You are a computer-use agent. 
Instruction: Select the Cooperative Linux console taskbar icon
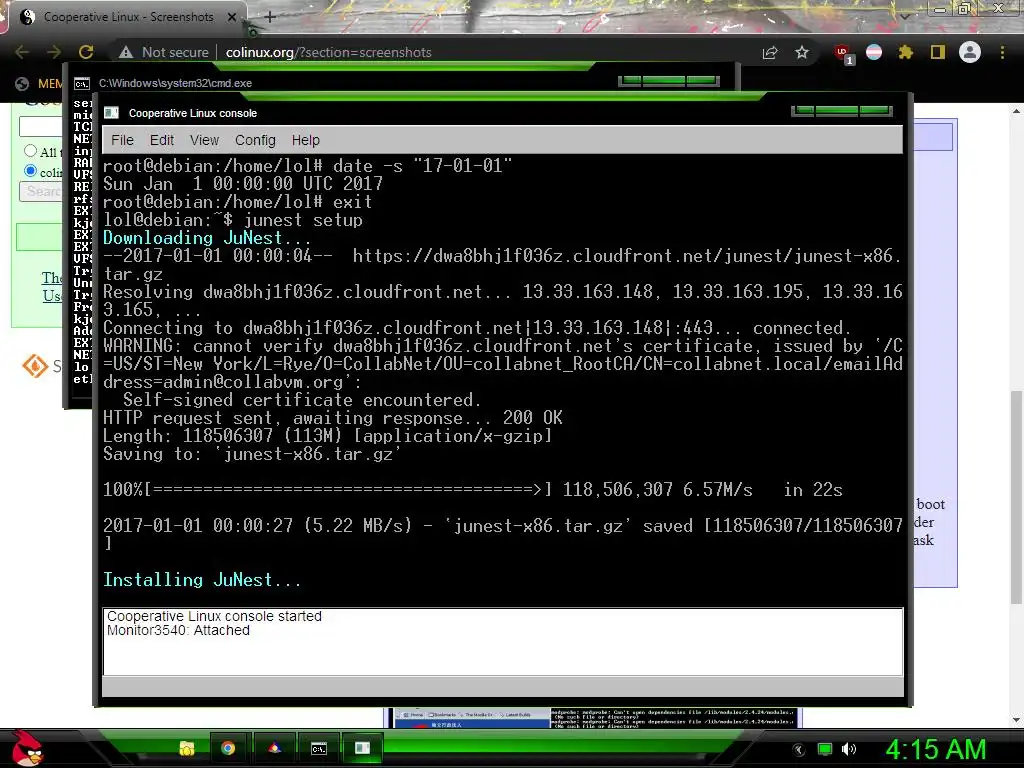click(x=362, y=748)
